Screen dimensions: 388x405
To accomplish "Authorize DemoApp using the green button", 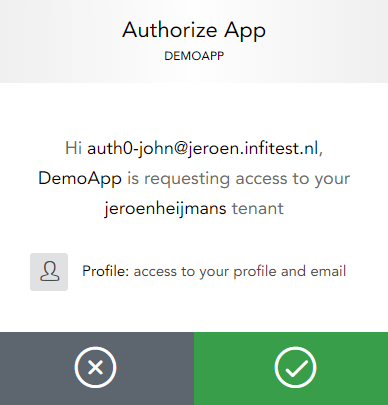I will pyautogui.click(x=291, y=368).
